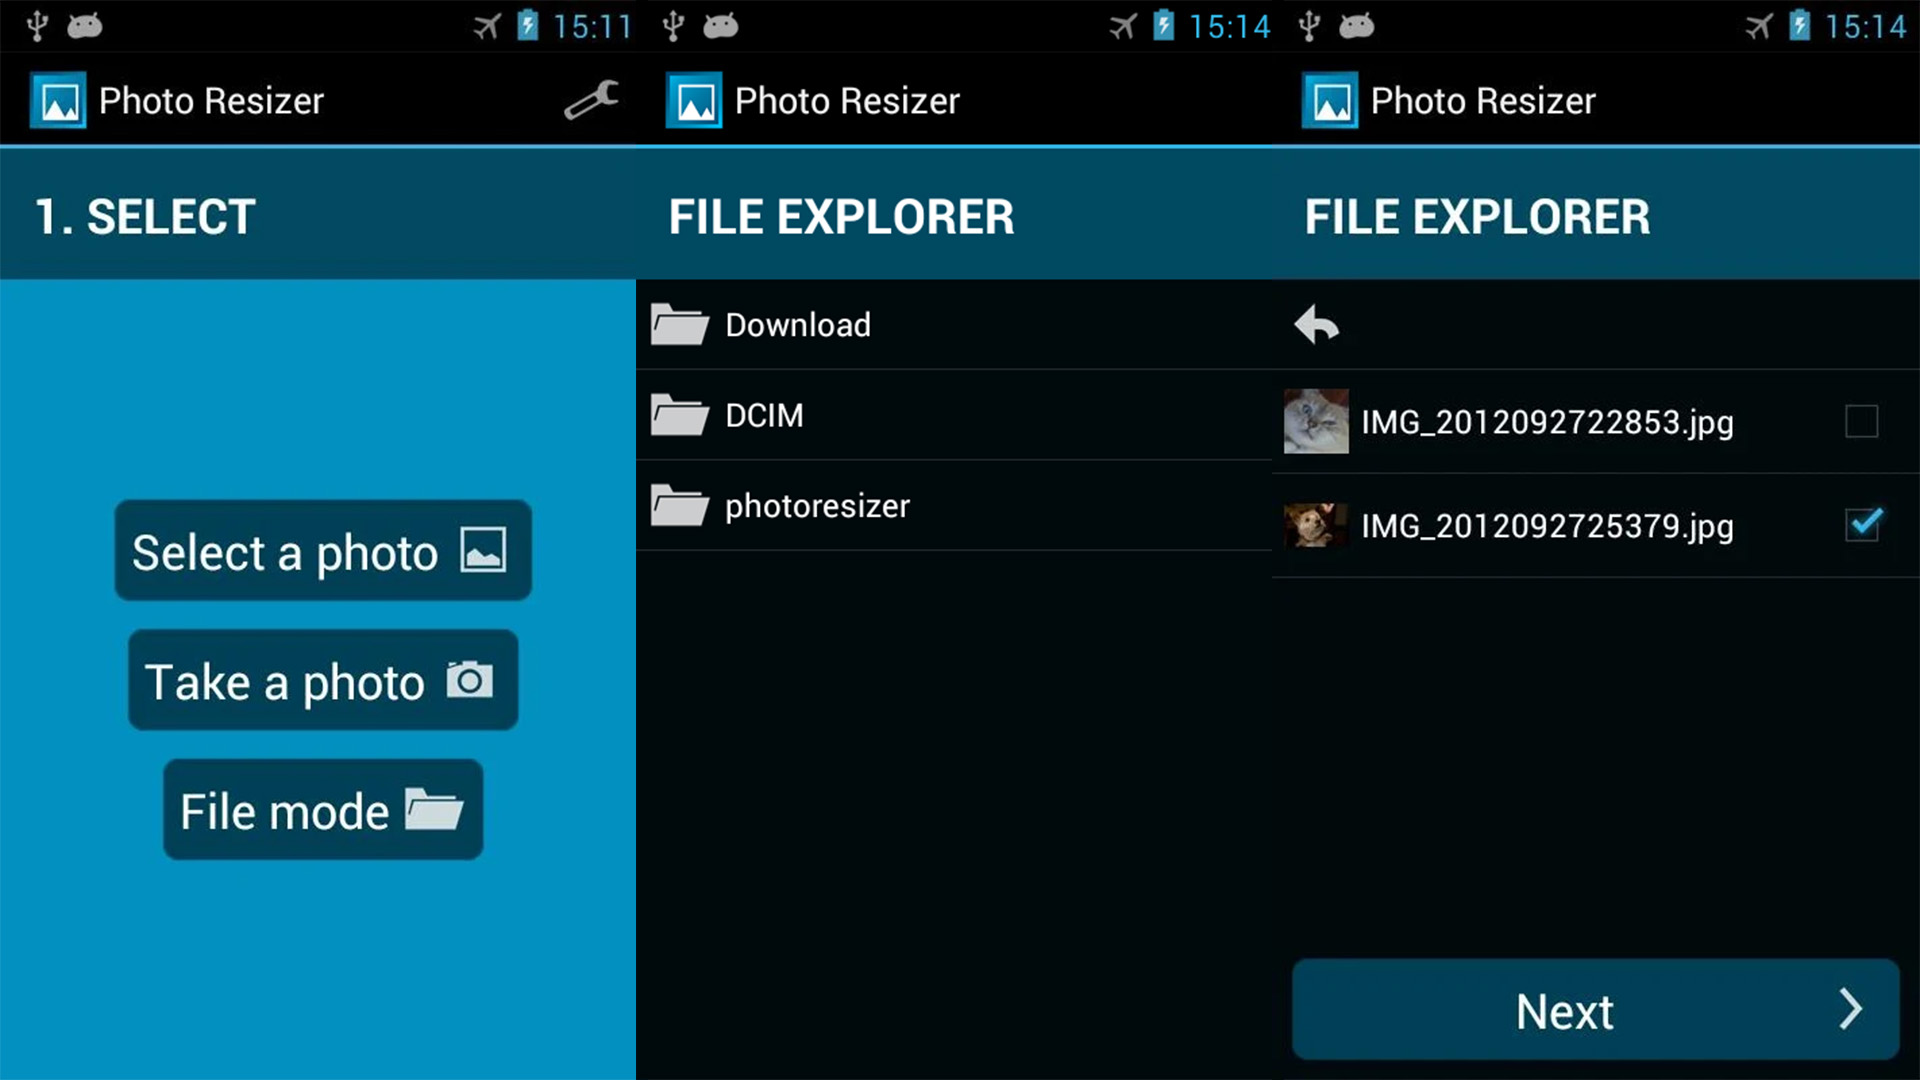This screenshot has height=1080, width=1920.
Task: Tap the Next button
Action: (x=1596, y=1009)
